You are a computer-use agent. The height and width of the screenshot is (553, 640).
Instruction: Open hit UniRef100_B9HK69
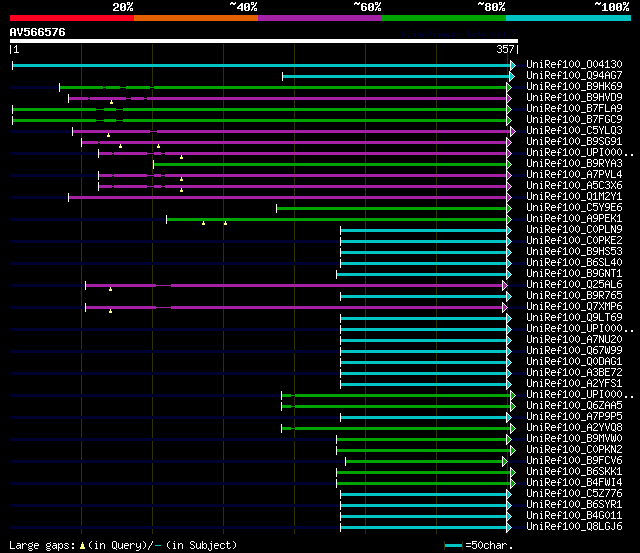click(574, 86)
